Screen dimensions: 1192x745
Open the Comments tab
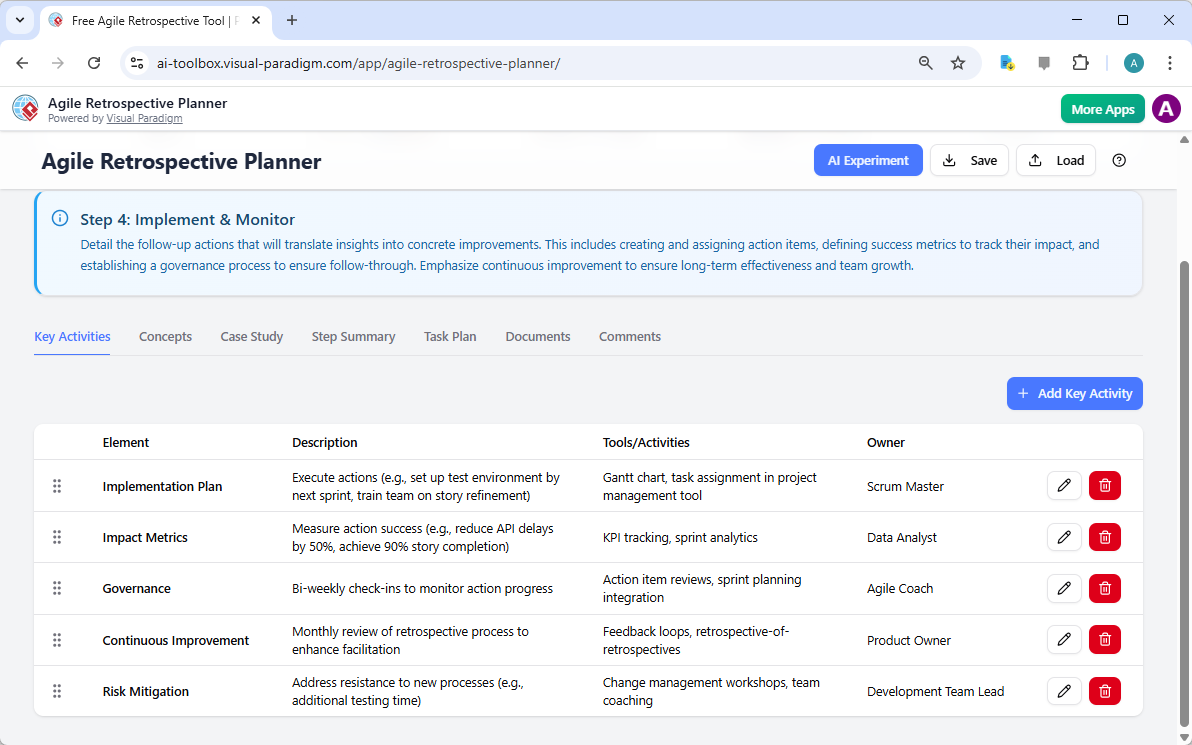[x=629, y=336]
